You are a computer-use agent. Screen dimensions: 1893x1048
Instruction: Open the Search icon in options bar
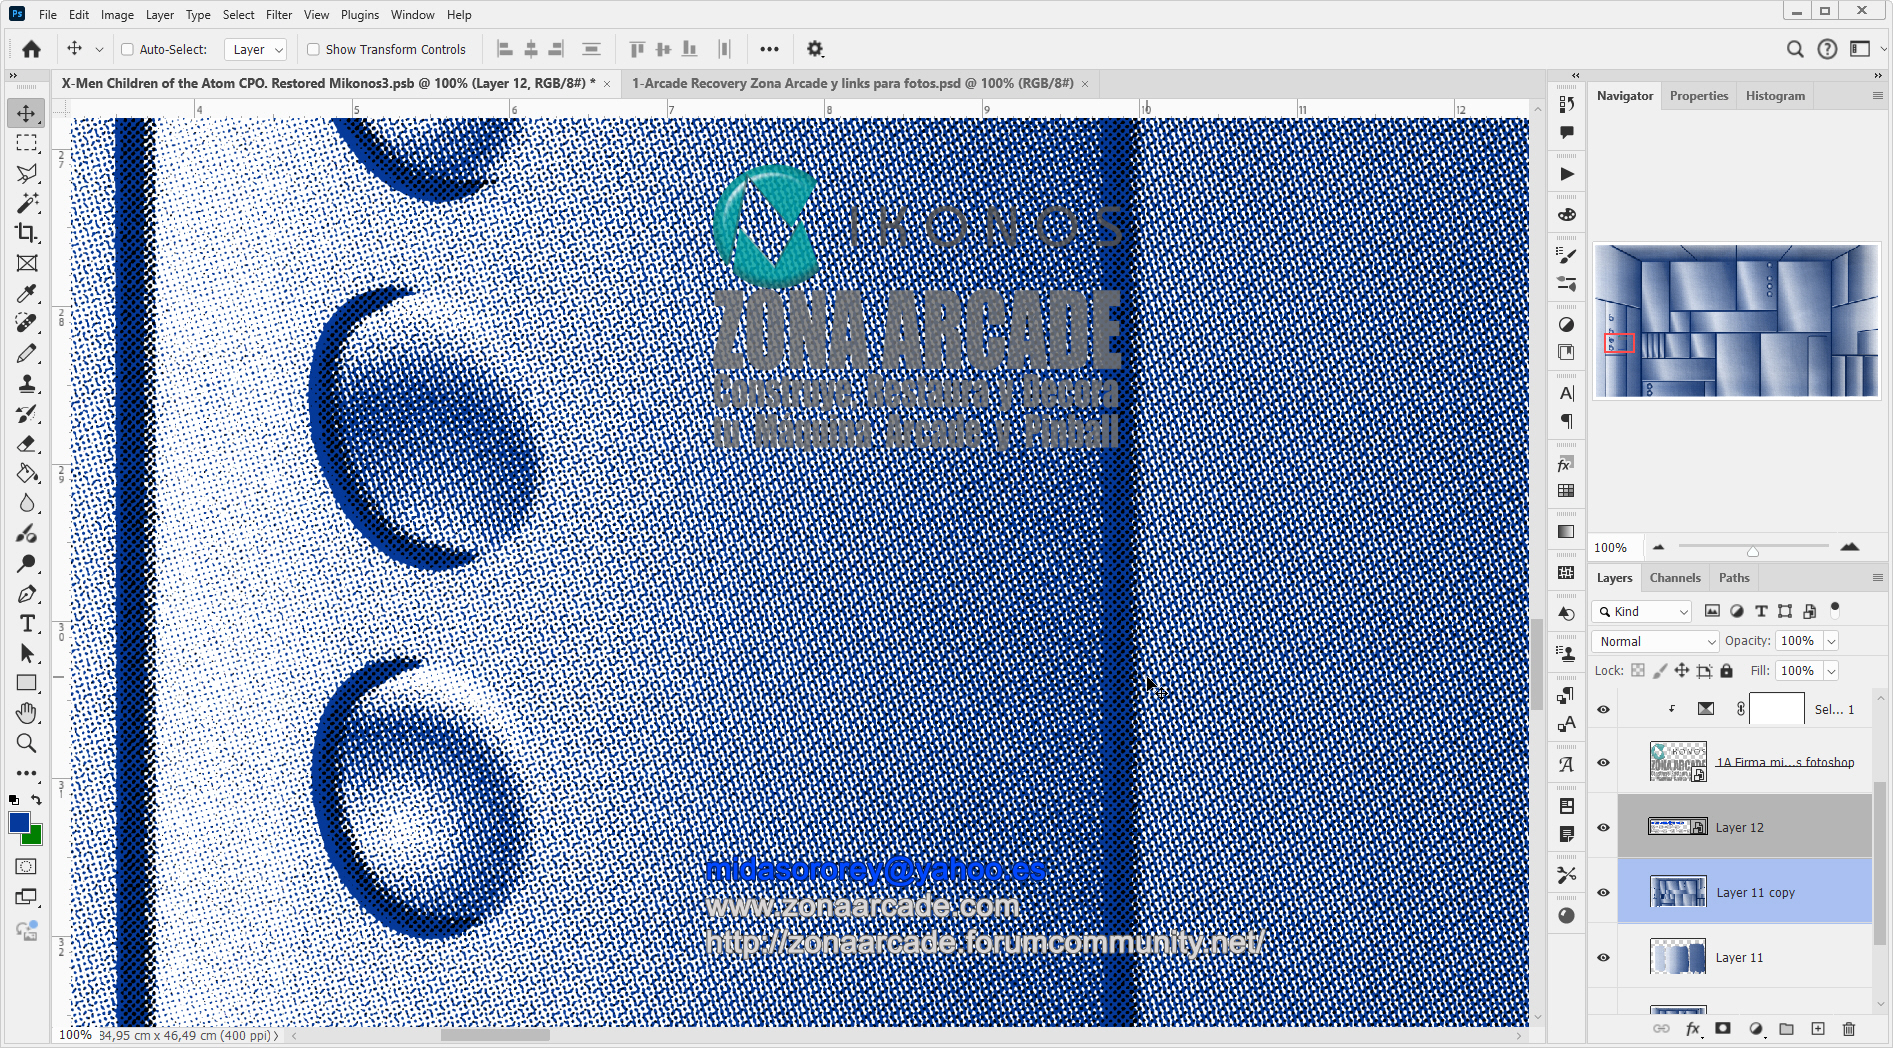tap(1795, 49)
